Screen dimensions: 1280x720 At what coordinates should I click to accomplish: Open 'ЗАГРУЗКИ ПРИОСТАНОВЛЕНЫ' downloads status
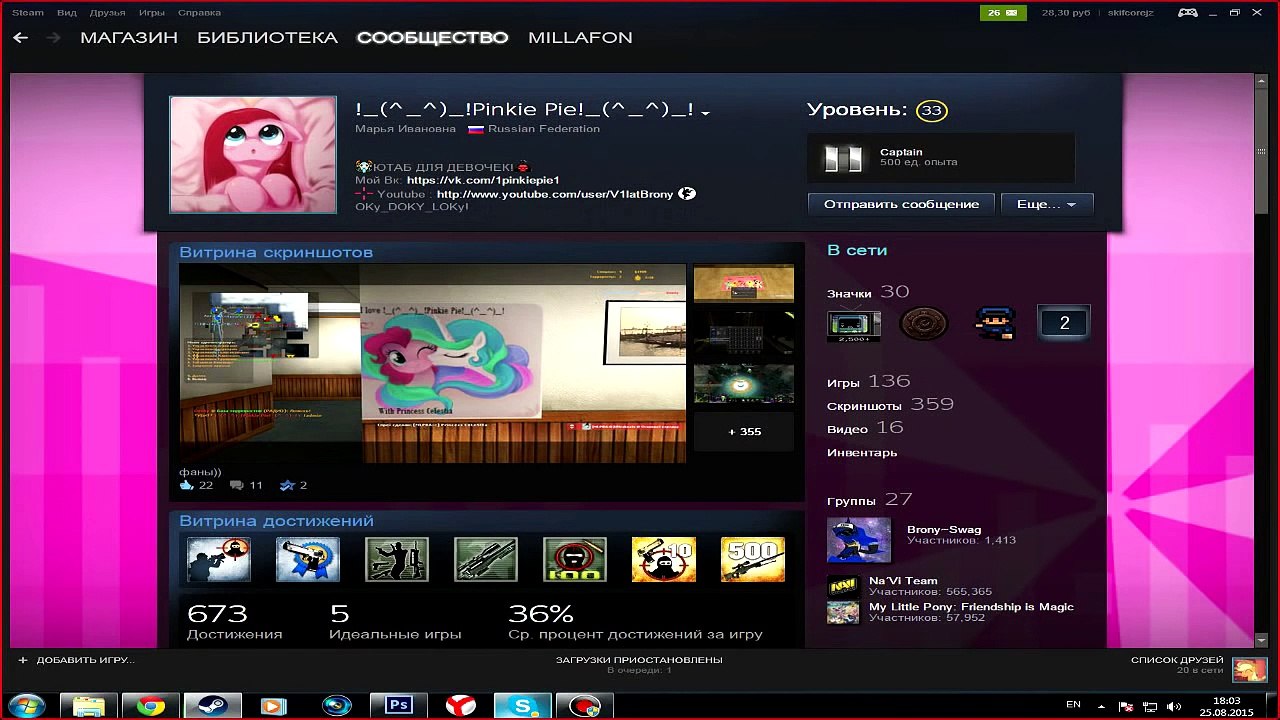click(x=639, y=660)
